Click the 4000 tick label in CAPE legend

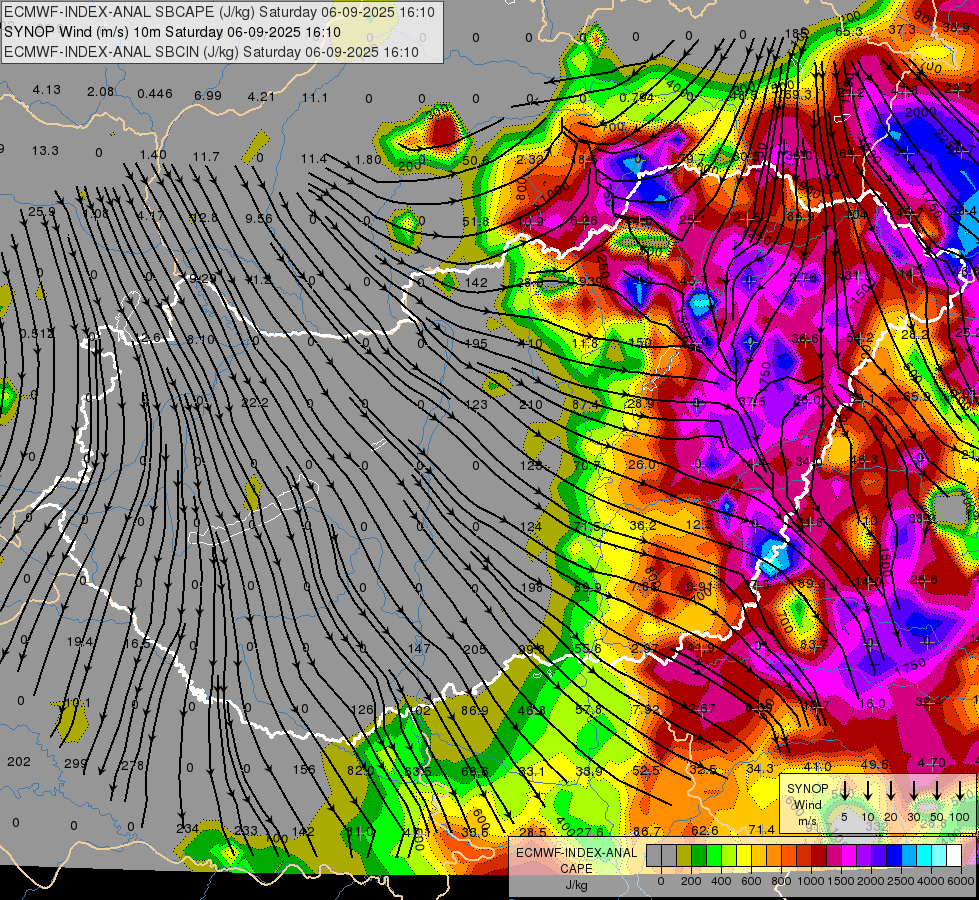(931, 881)
